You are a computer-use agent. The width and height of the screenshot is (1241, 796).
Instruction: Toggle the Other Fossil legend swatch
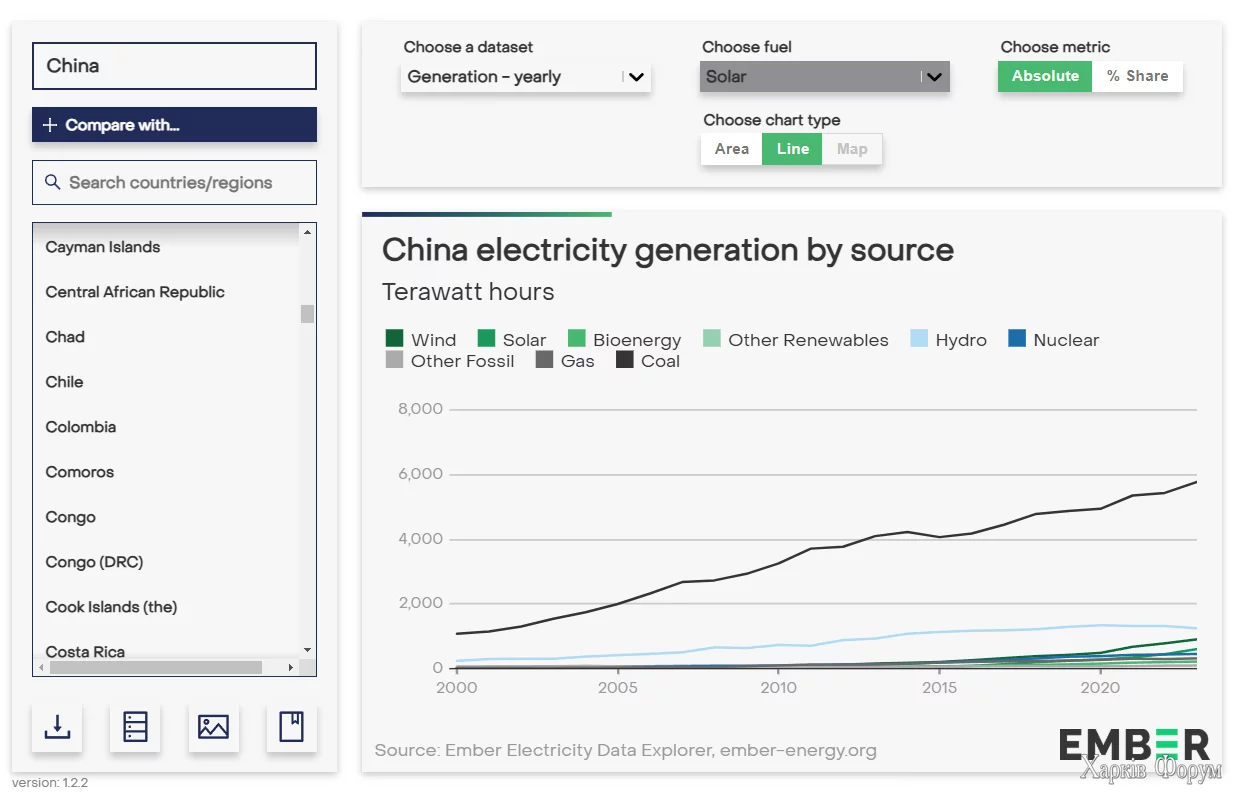click(x=394, y=360)
